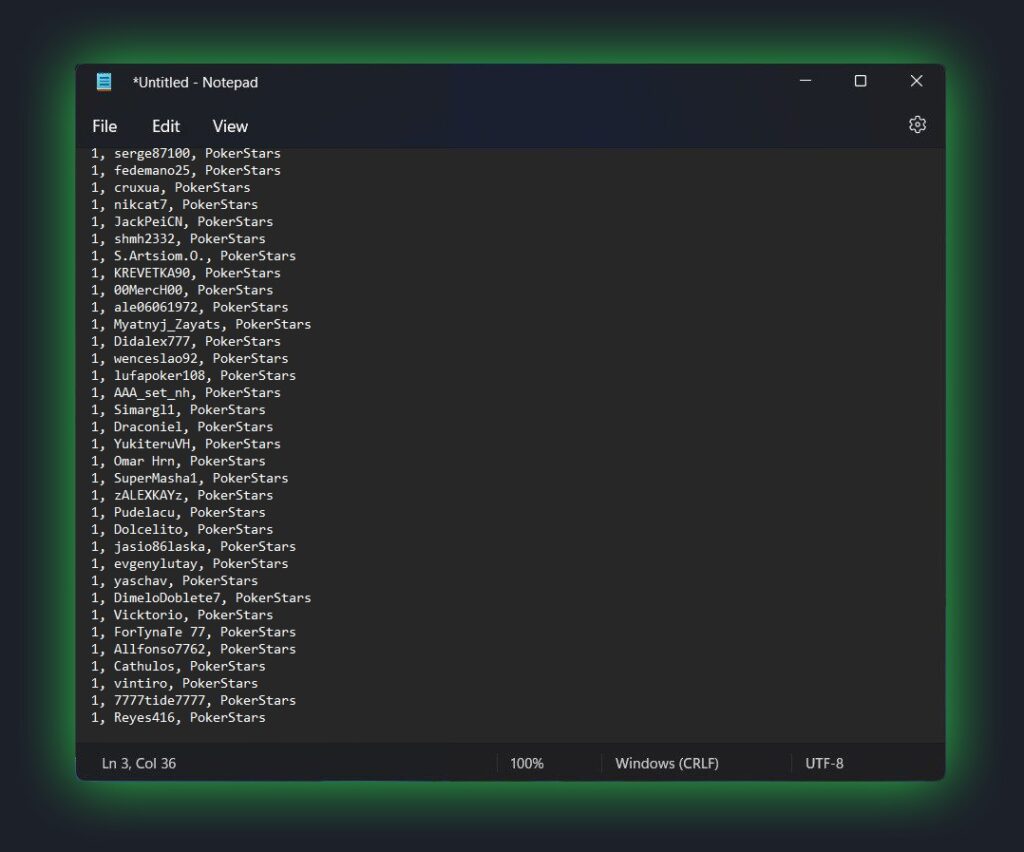
Task: Open the Edit menu
Action: tap(166, 126)
